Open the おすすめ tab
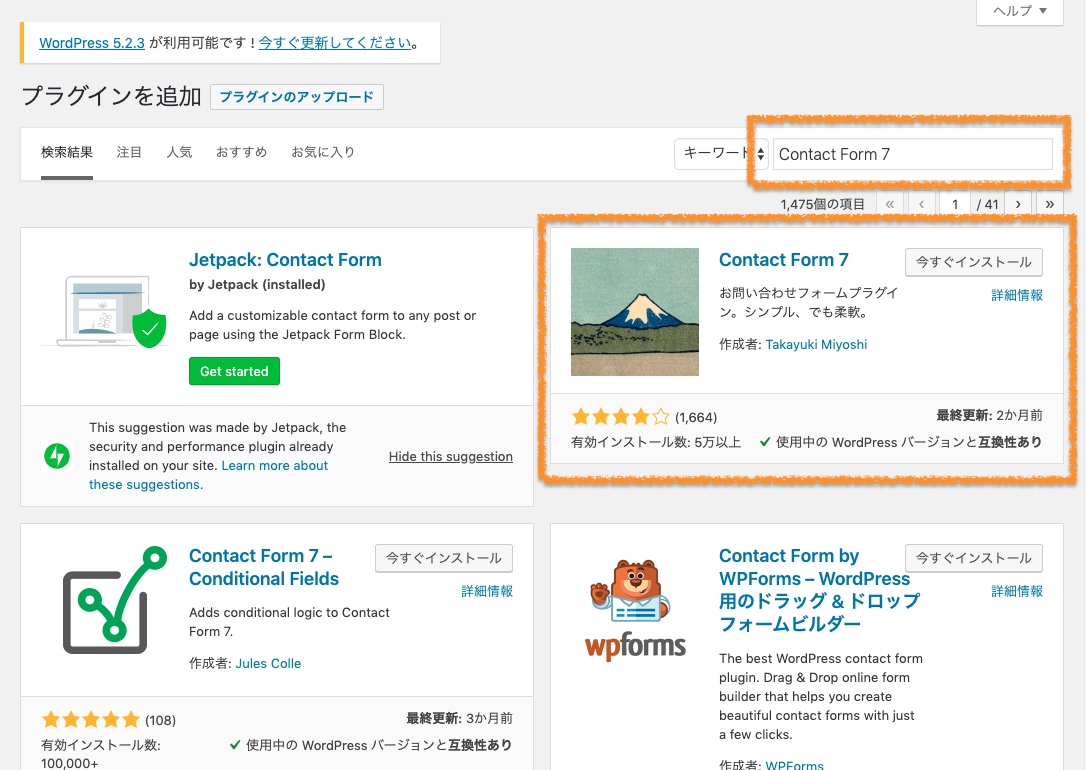1086x770 pixels. coord(241,153)
